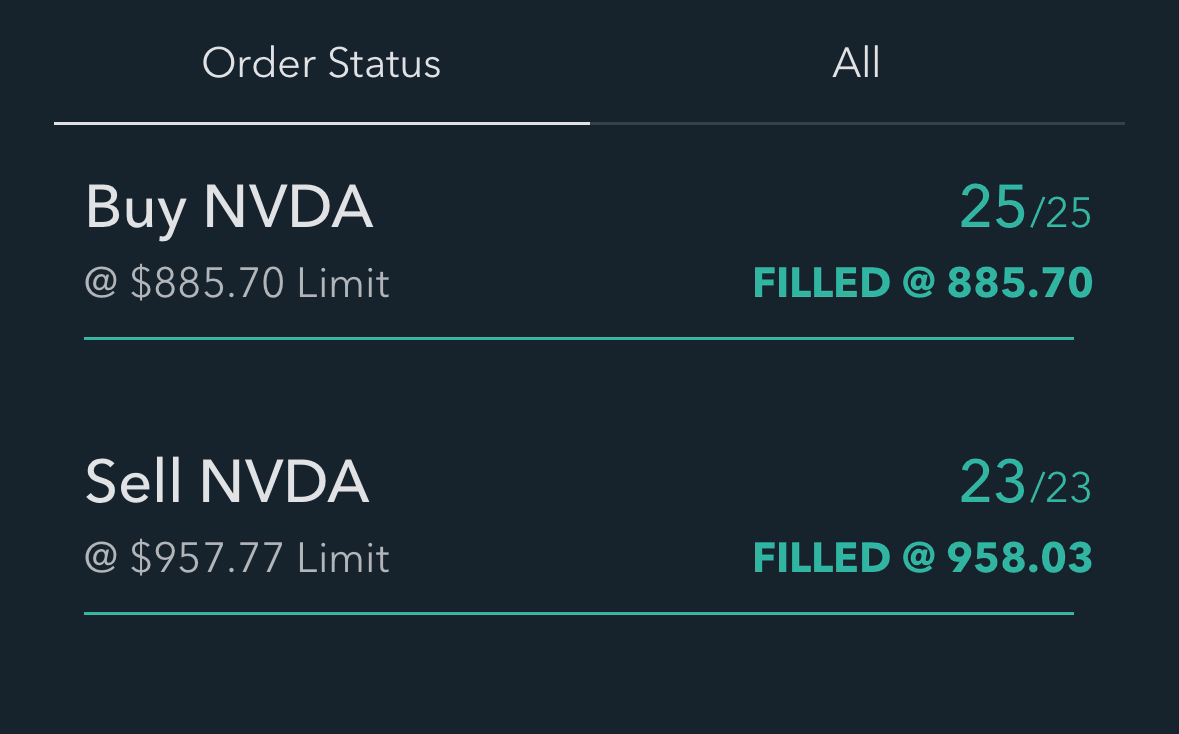Click the $885.70 Limit price label

pyautogui.click(x=237, y=283)
